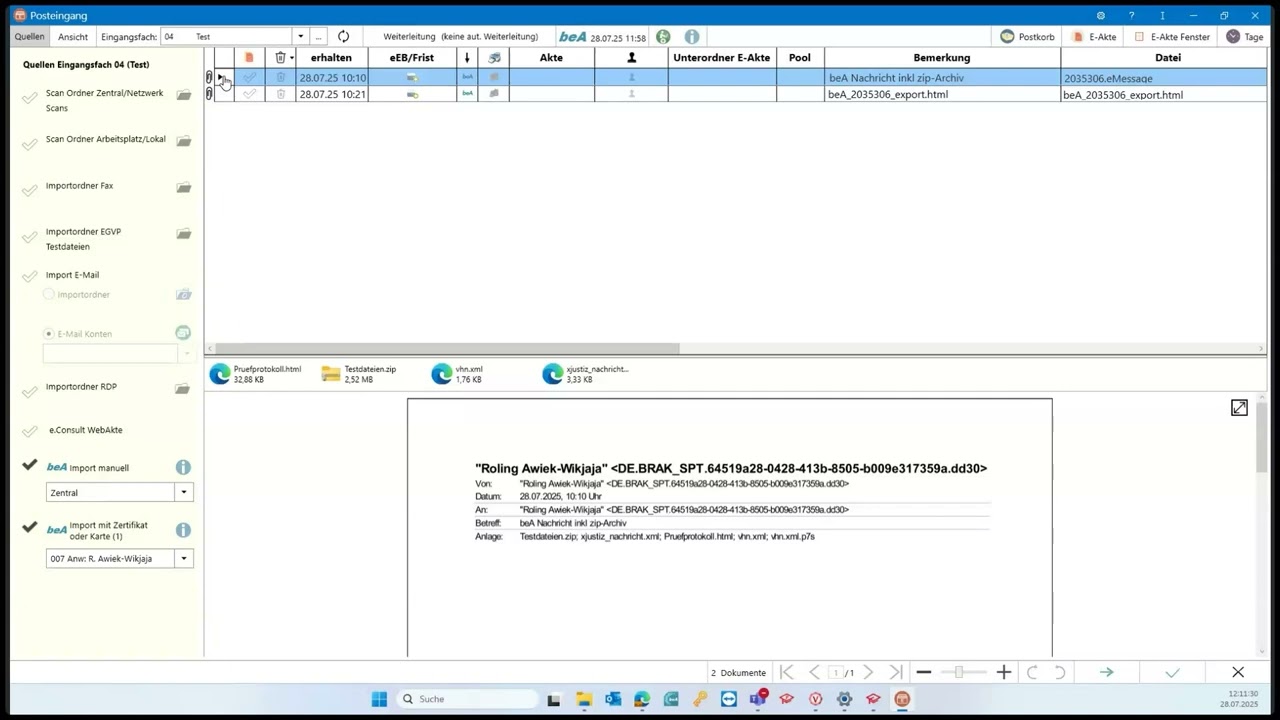Screen dimensions: 1280x720
Task: Switch to the Quellen tab
Action: pos(29,37)
